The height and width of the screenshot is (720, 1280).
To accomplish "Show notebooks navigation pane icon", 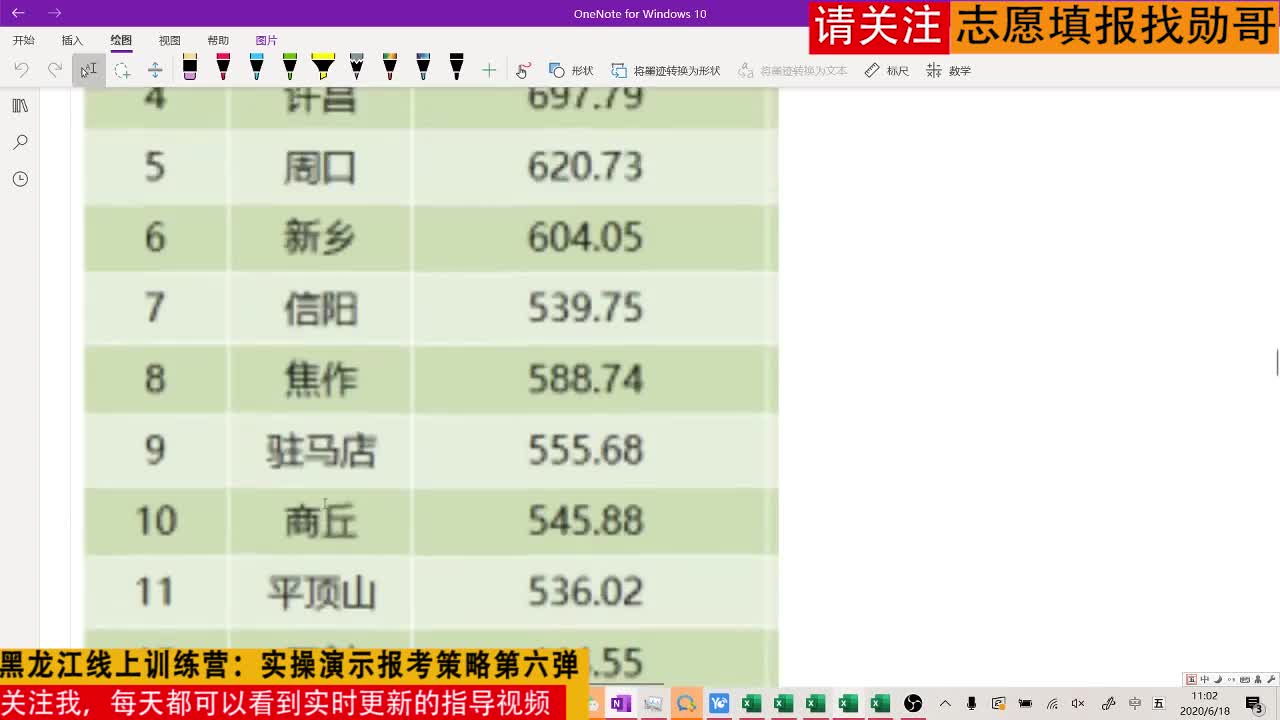I will coord(20,106).
